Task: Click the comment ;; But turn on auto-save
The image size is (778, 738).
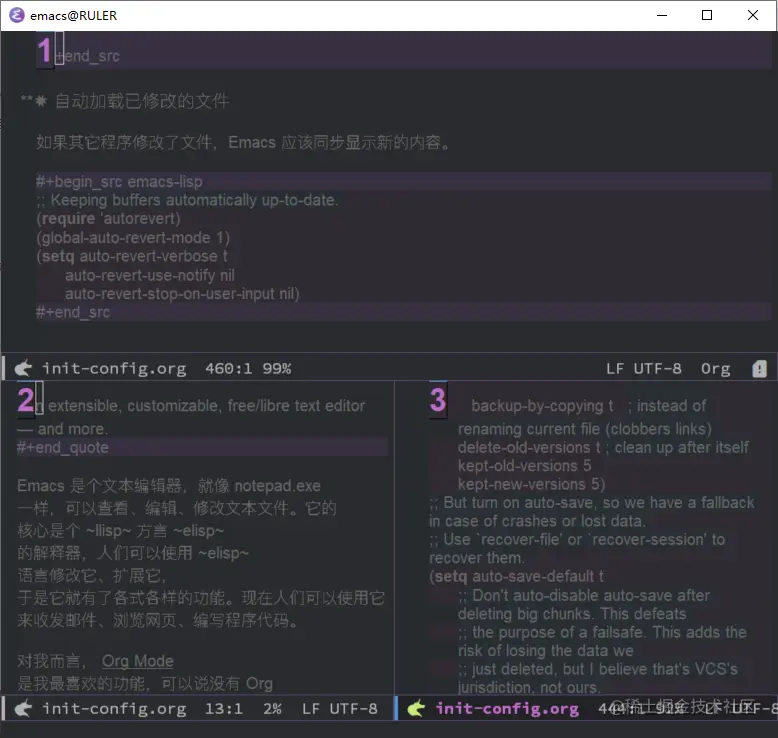Action: 592,503
